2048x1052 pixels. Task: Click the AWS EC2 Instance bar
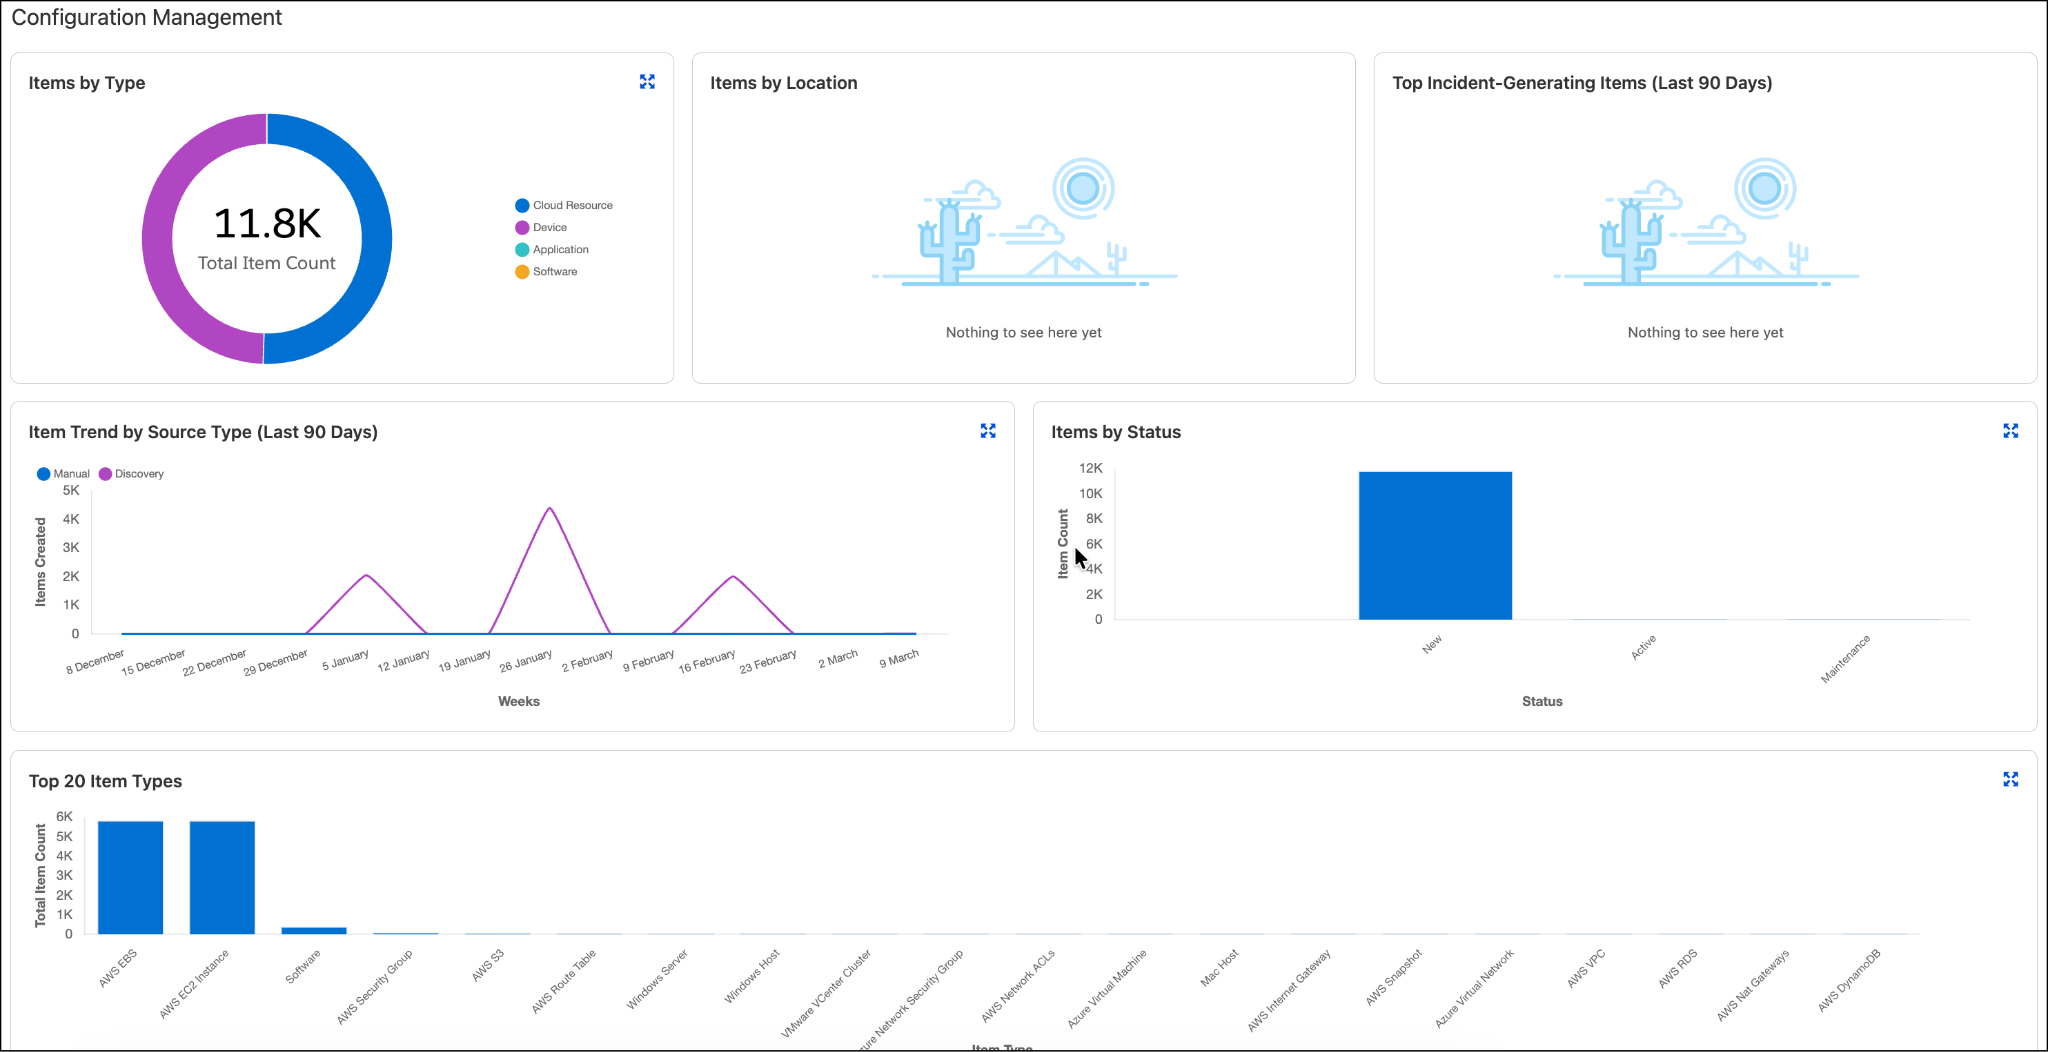click(x=222, y=877)
